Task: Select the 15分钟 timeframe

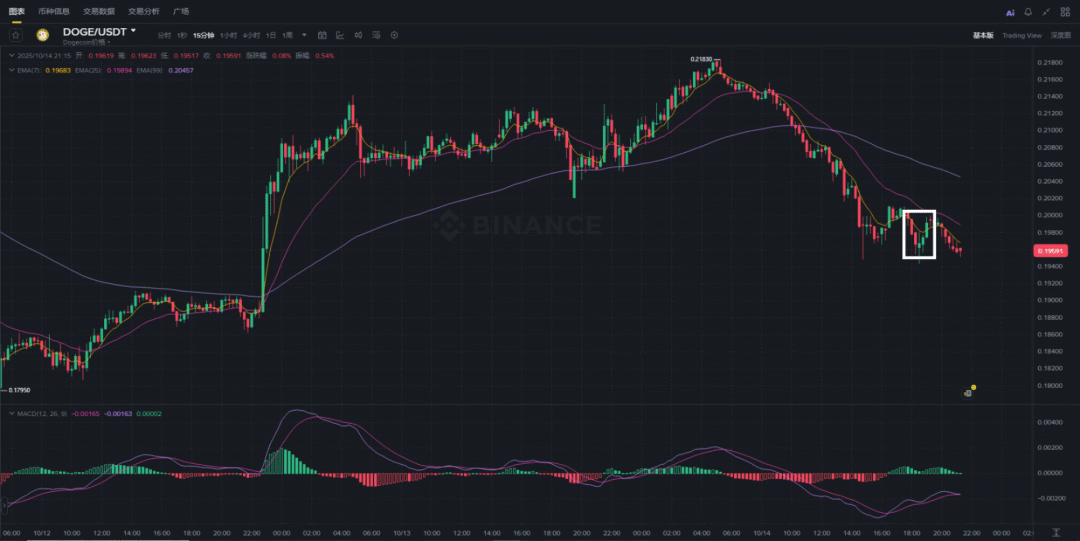Action: pos(205,35)
